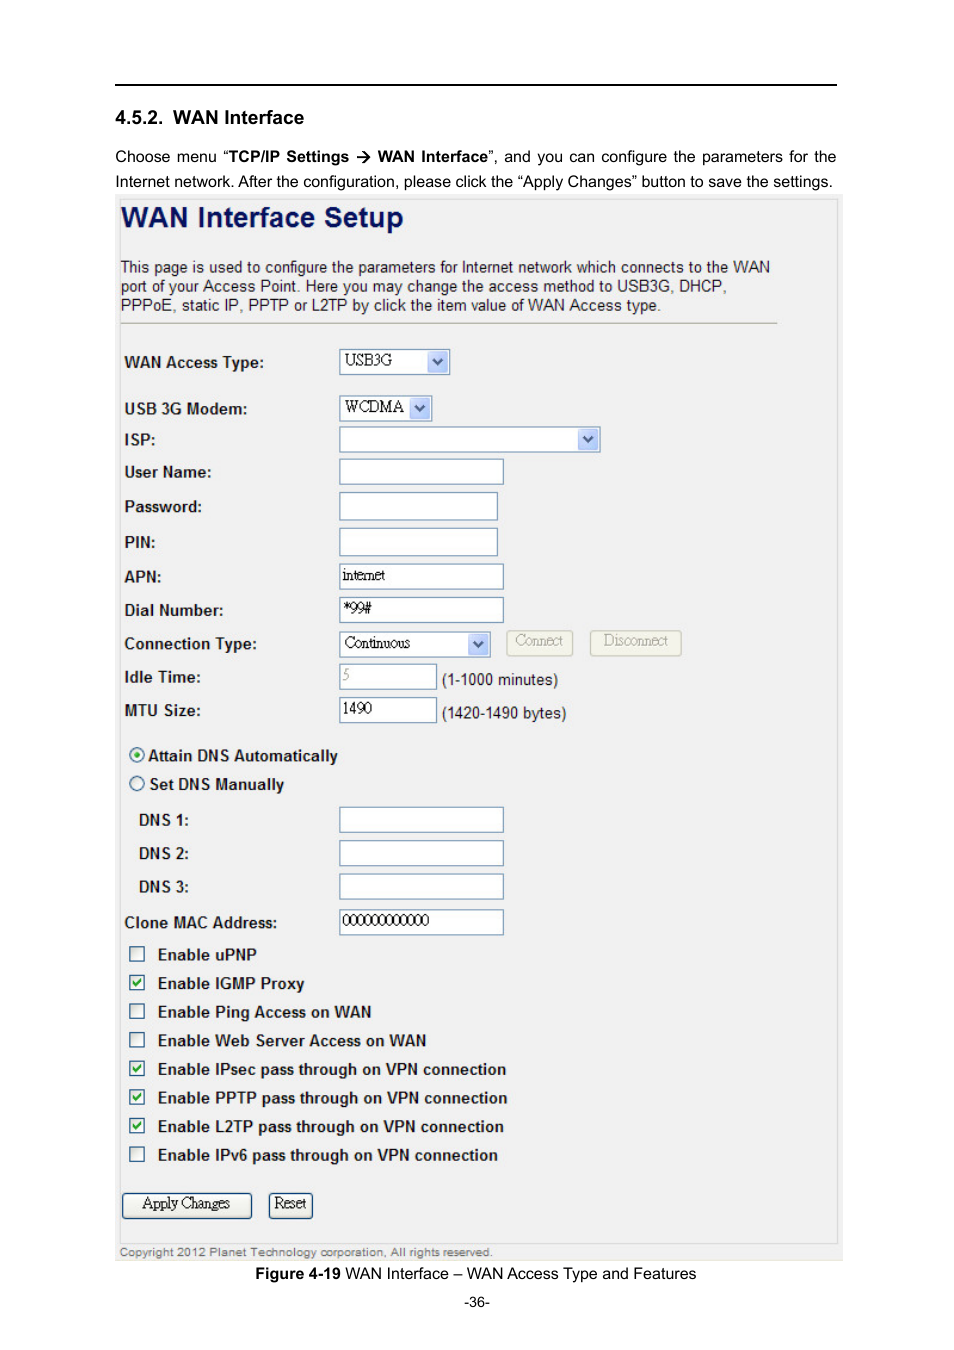
Task: Open the Connection Type Continuous dropdown
Action: pyautogui.click(x=414, y=644)
